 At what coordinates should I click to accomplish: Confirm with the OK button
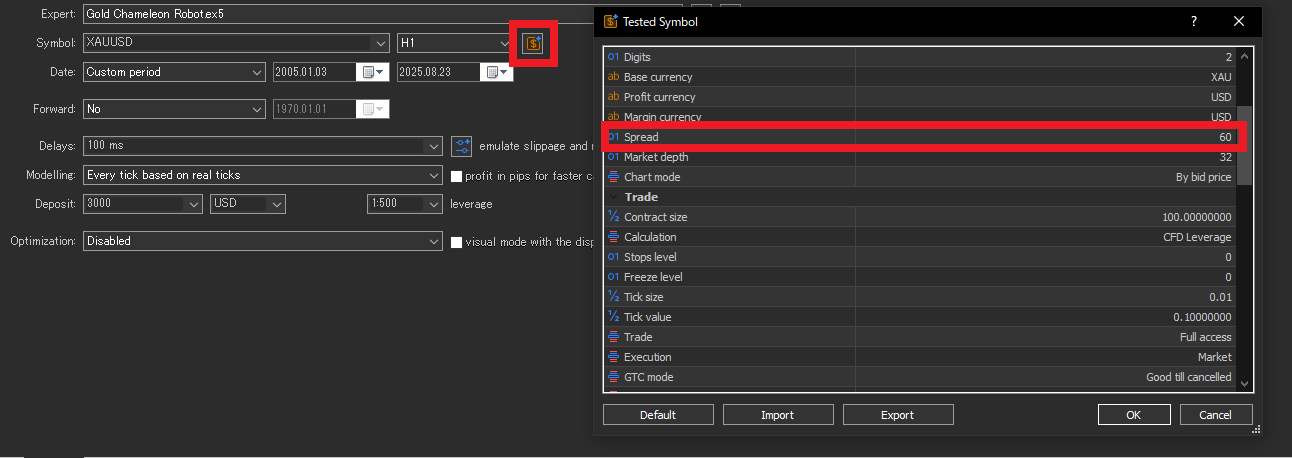[x=1133, y=415]
